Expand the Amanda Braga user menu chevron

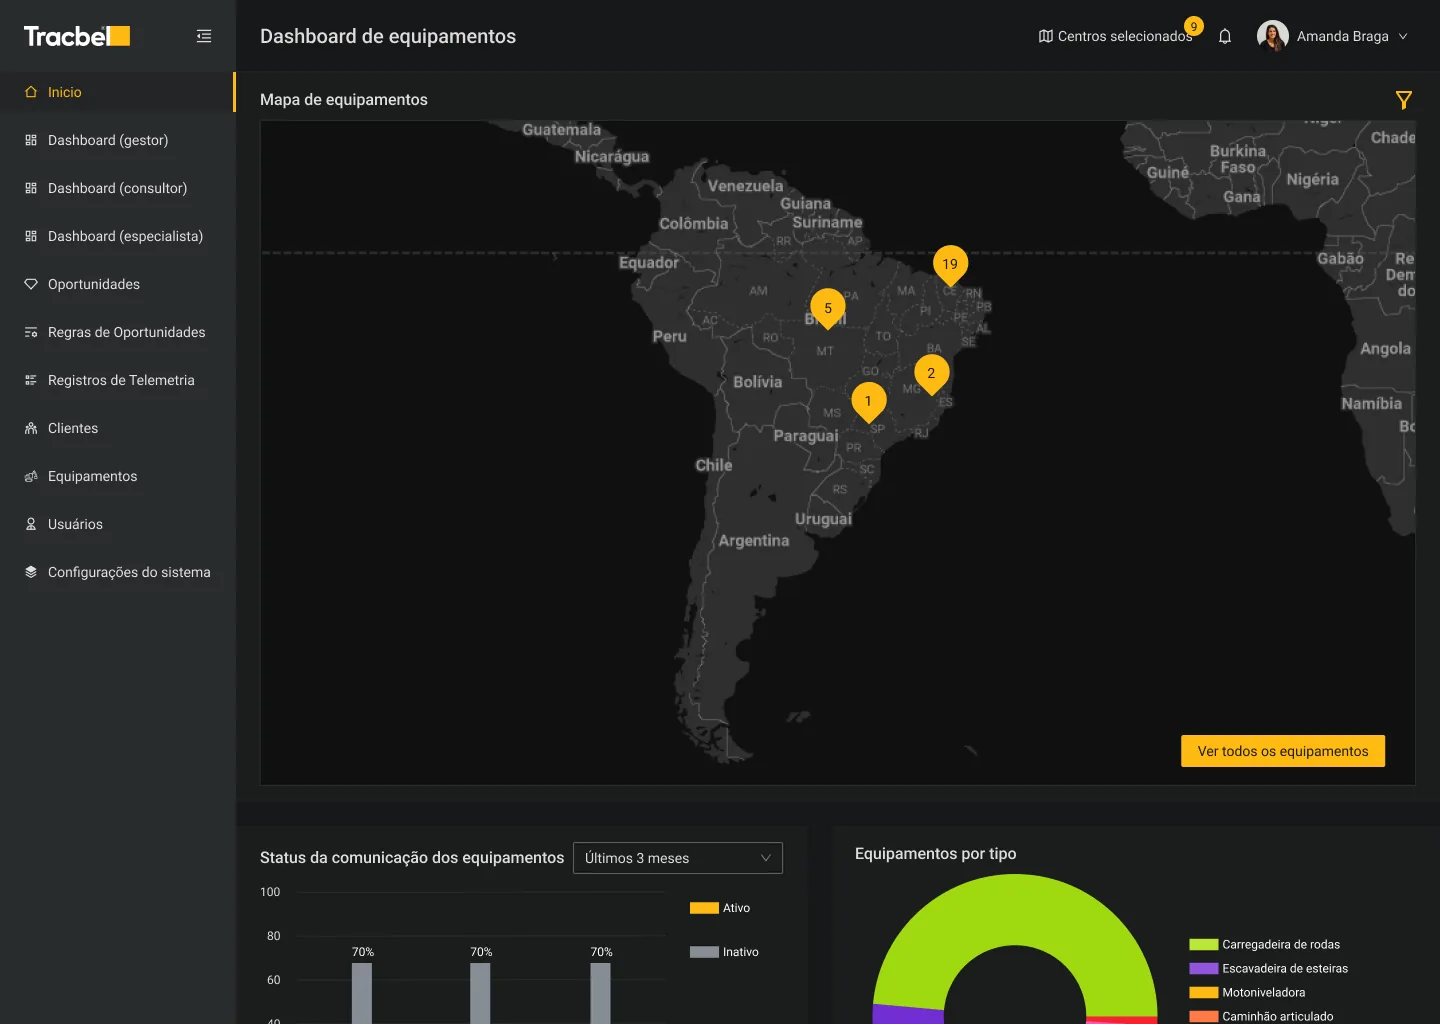point(1403,36)
